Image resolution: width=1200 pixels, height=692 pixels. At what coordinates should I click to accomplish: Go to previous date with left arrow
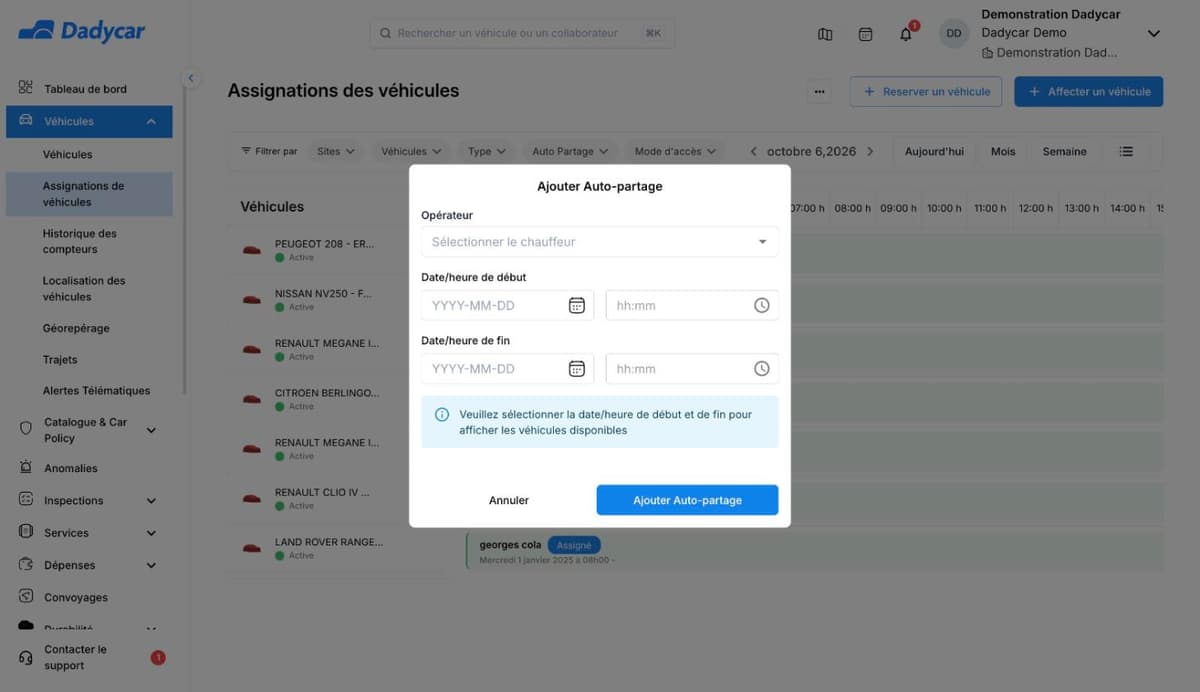point(754,152)
